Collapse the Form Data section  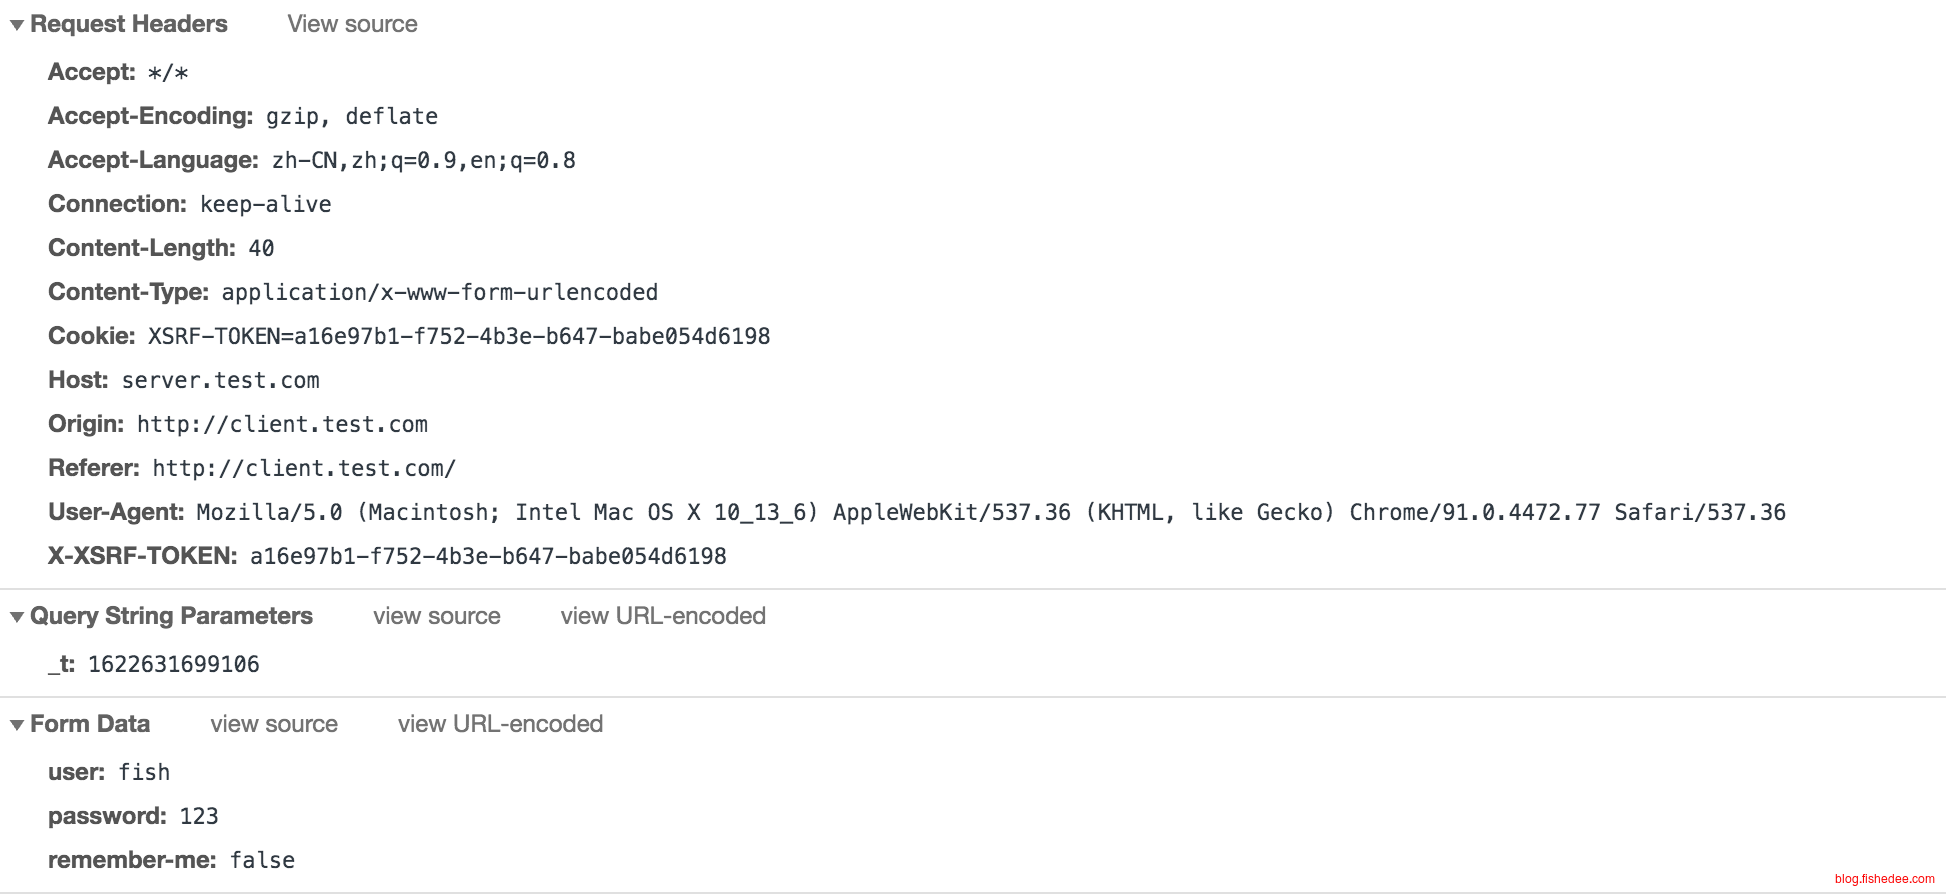[x=17, y=725]
